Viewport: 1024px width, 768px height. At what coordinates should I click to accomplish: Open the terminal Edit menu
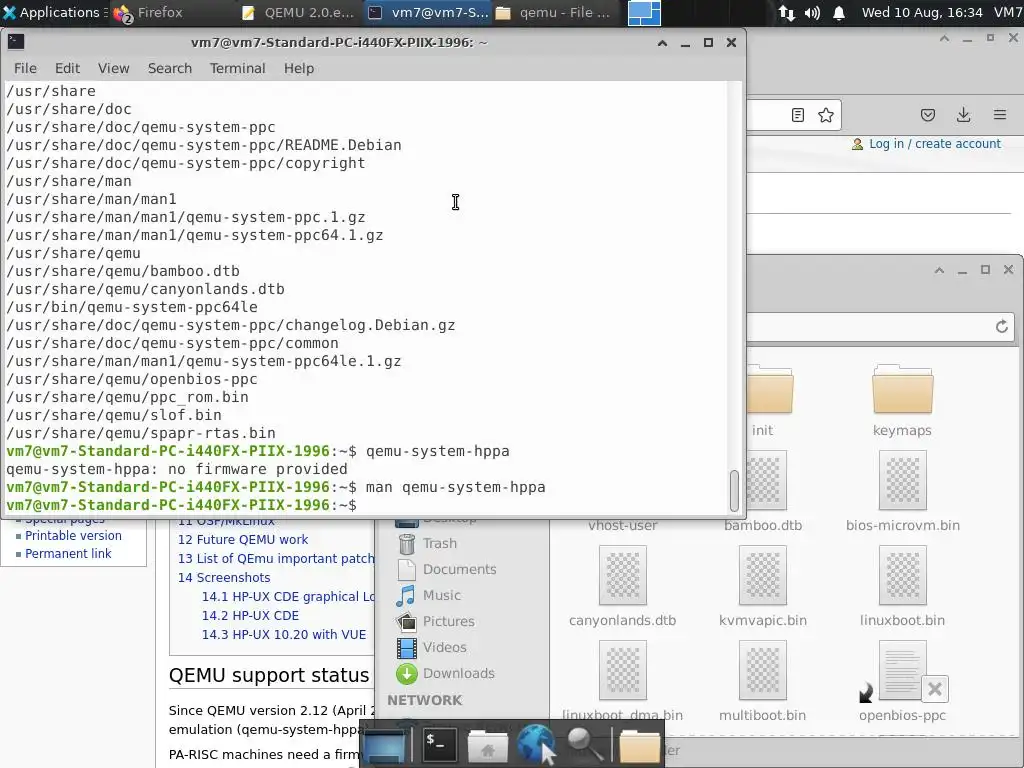click(x=67, y=69)
